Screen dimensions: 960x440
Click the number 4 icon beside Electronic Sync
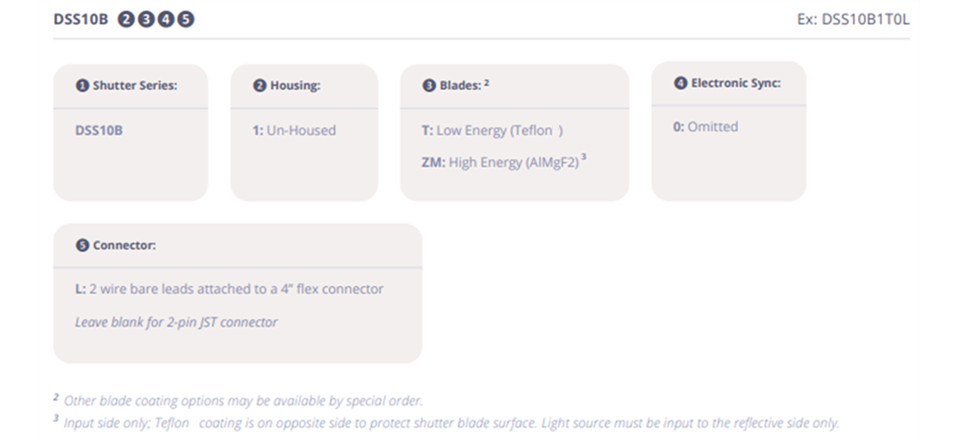coord(681,83)
